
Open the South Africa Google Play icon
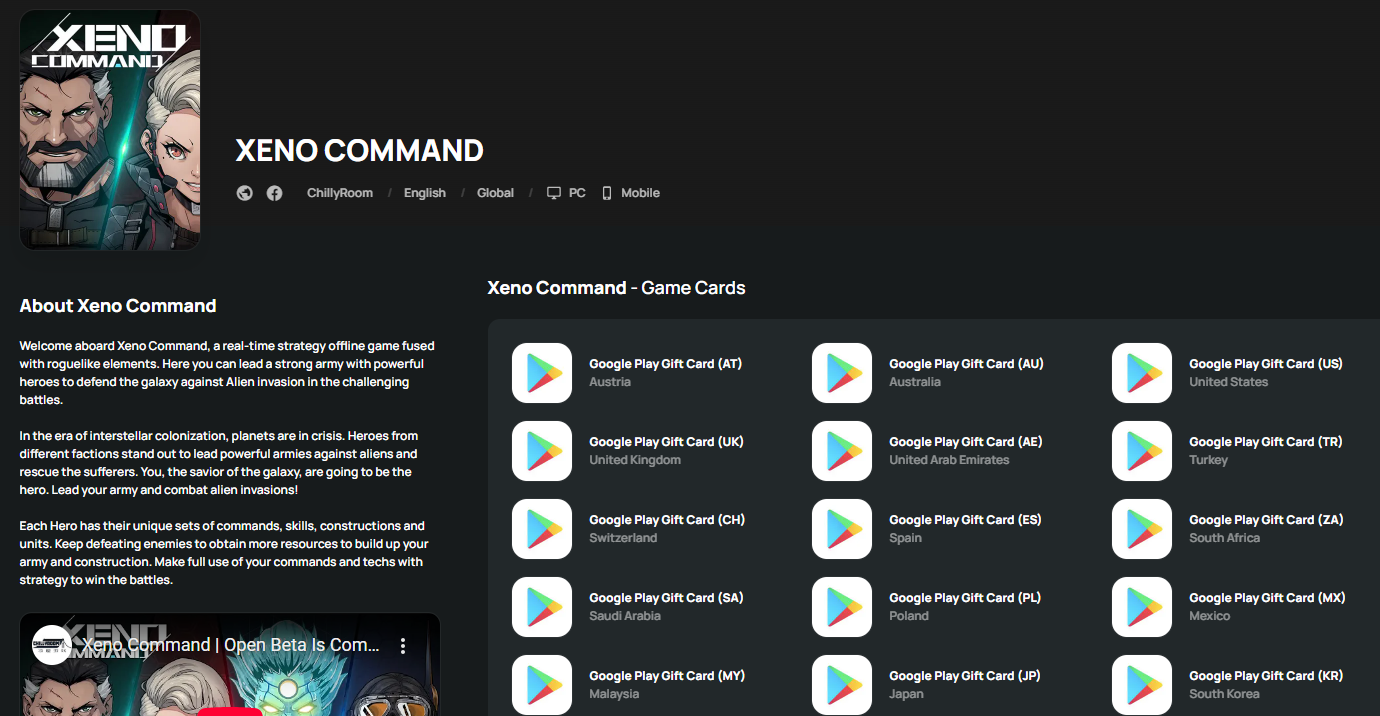pyautogui.click(x=1142, y=529)
